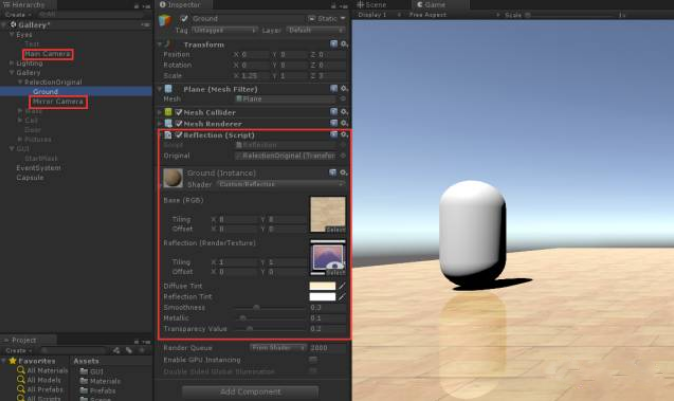Open the Ground material gear settings
Image resolution: width=674 pixels, height=401 pixels.
point(345,173)
